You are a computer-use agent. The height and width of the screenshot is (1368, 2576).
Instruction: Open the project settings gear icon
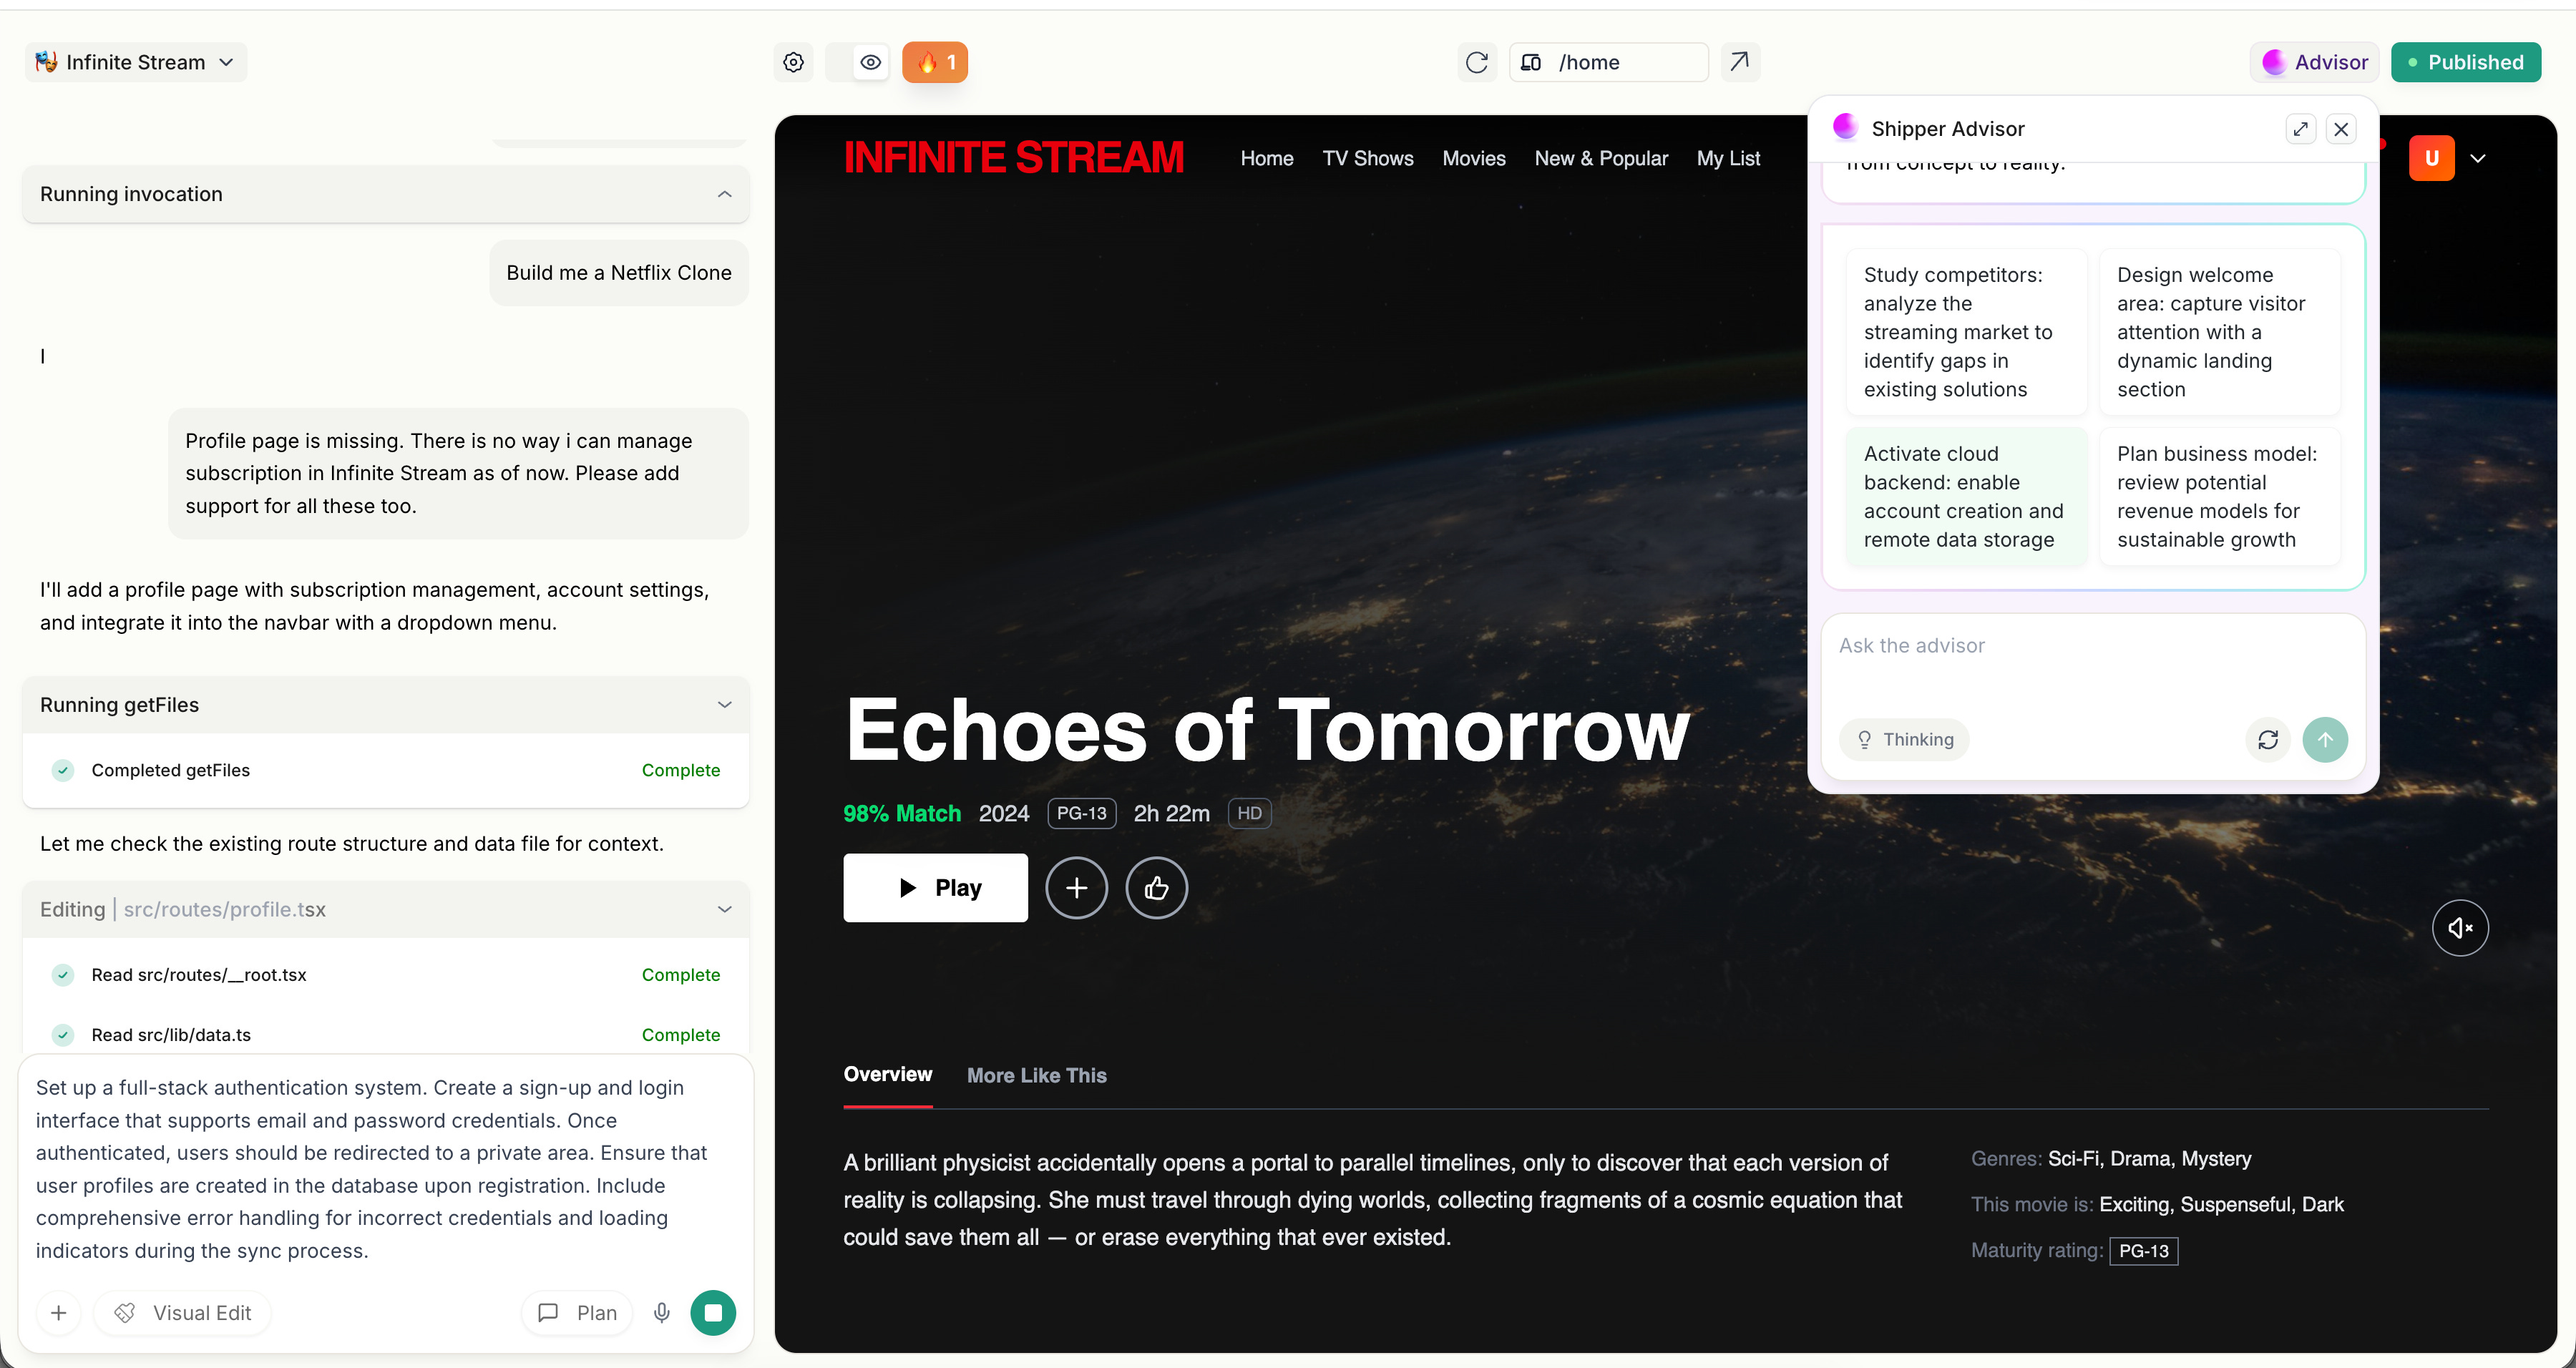coord(793,62)
